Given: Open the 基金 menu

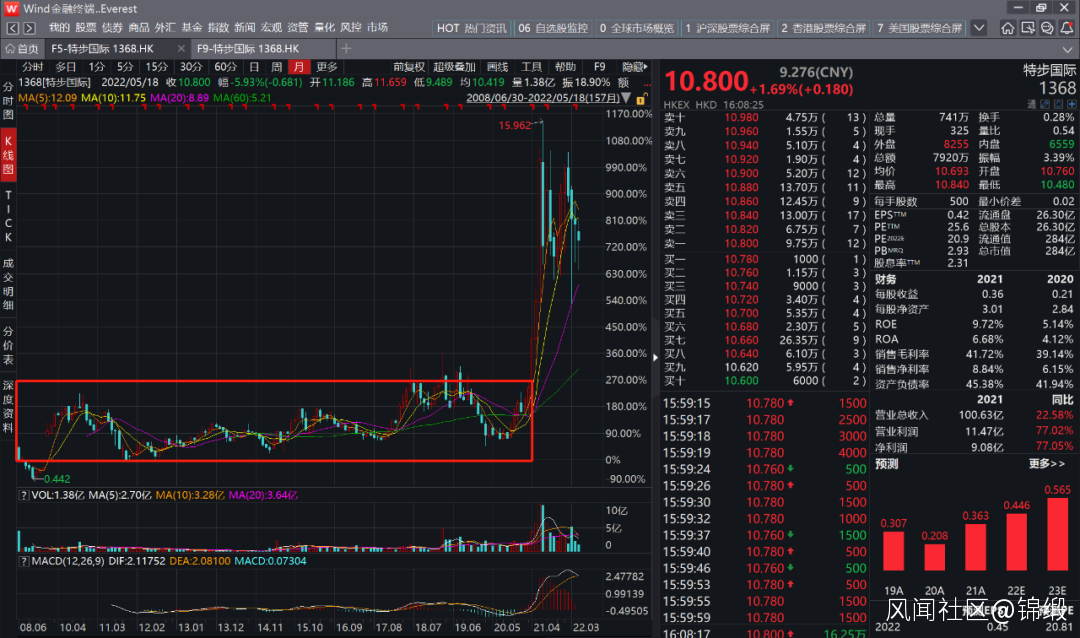Looking at the screenshot, I should coord(192,28).
